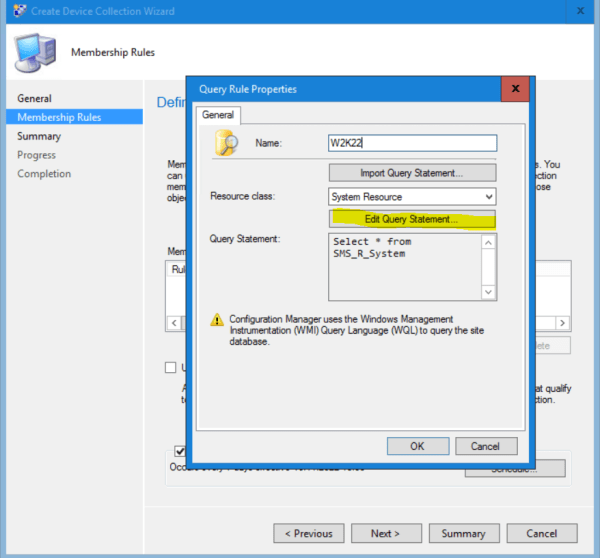The height and width of the screenshot is (558, 600).
Task: Select General step in wizard sidebar
Action: 34,98
